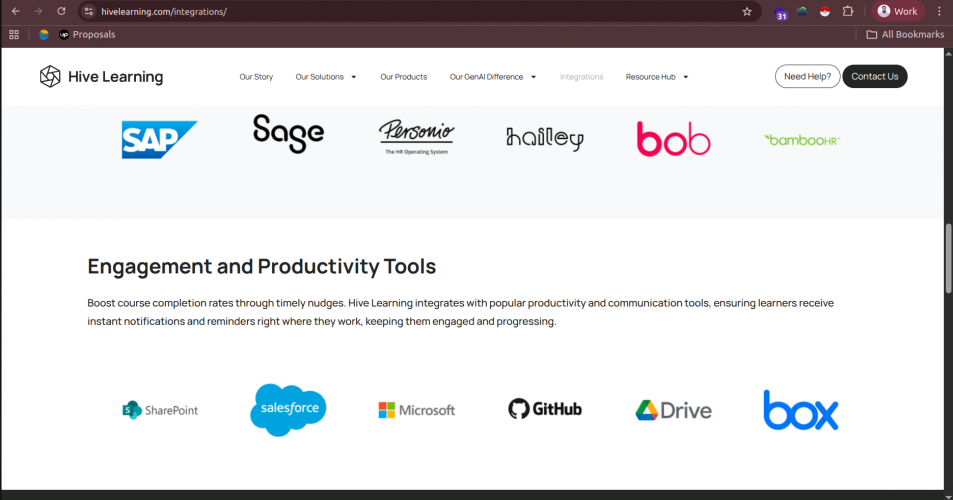Open the Proposals bookmark
This screenshot has width=953, height=500.
coord(87,35)
